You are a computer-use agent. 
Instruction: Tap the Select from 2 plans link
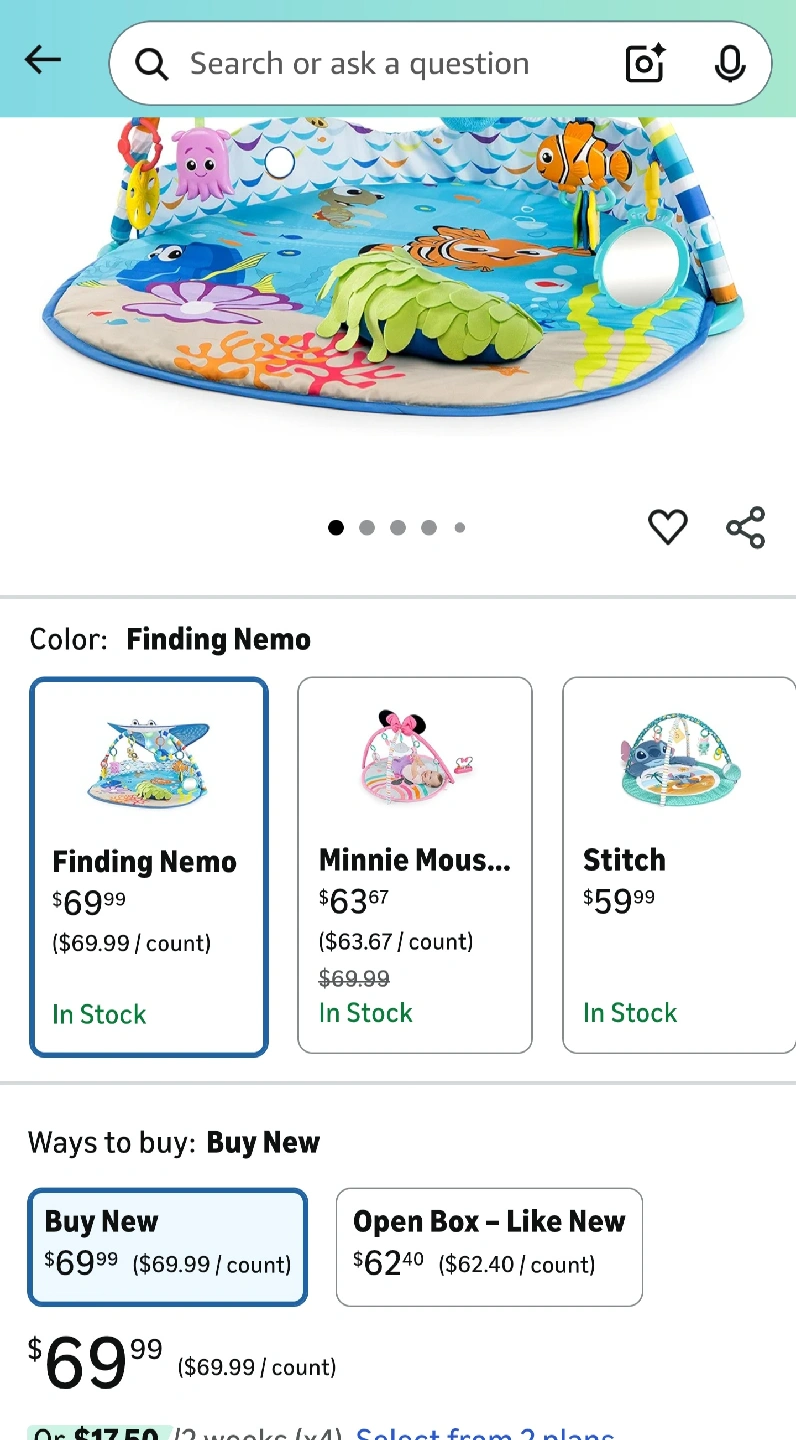[x=486, y=1432]
